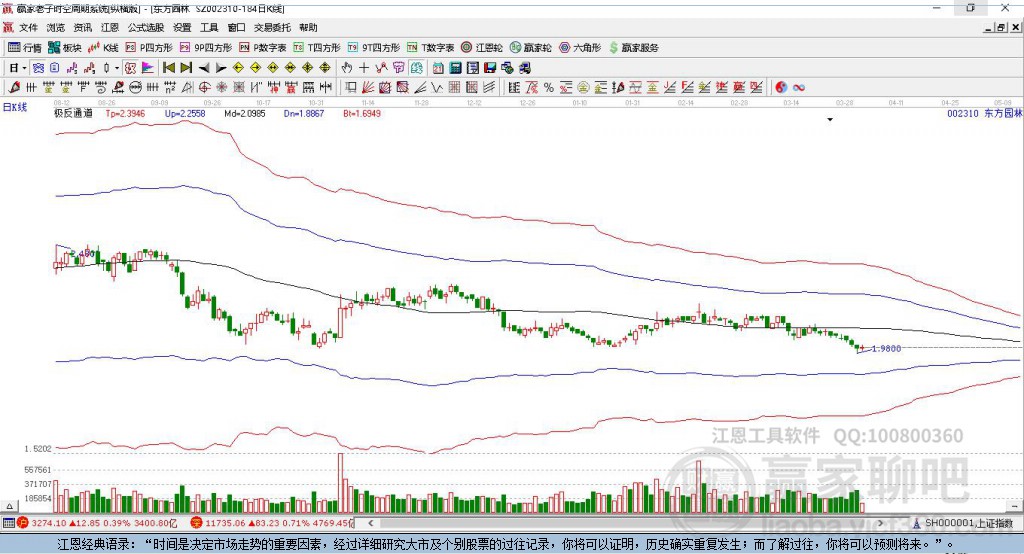
Task: Click the red floppy disk save icon
Action: pyautogui.click(x=490, y=68)
